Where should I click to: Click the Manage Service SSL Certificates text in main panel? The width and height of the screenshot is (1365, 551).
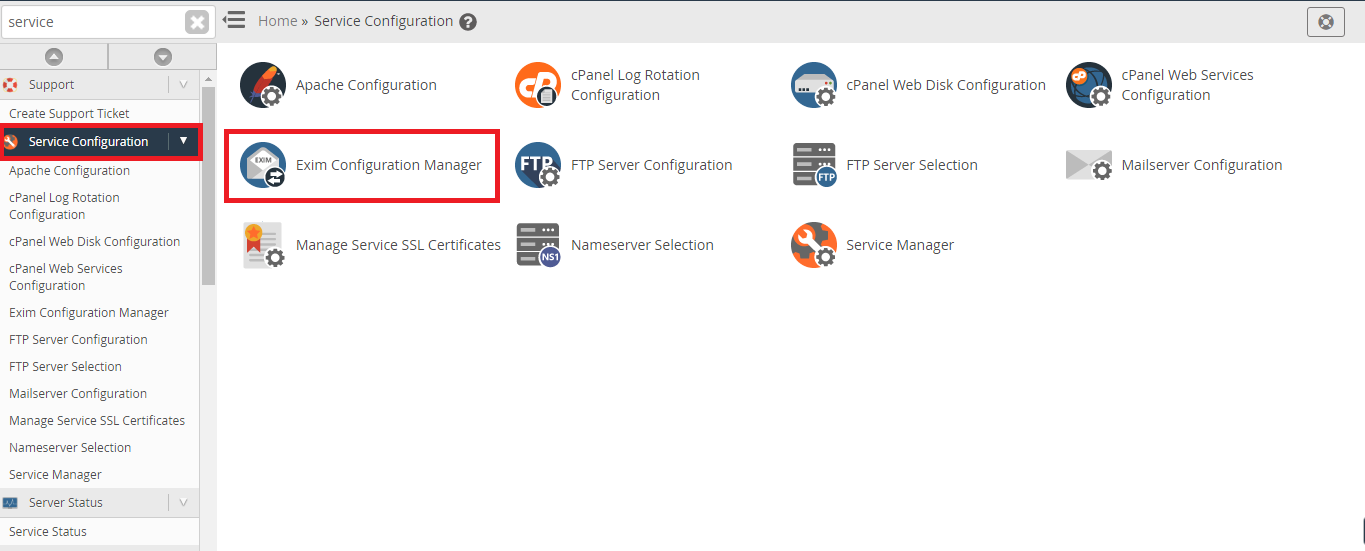(398, 245)
